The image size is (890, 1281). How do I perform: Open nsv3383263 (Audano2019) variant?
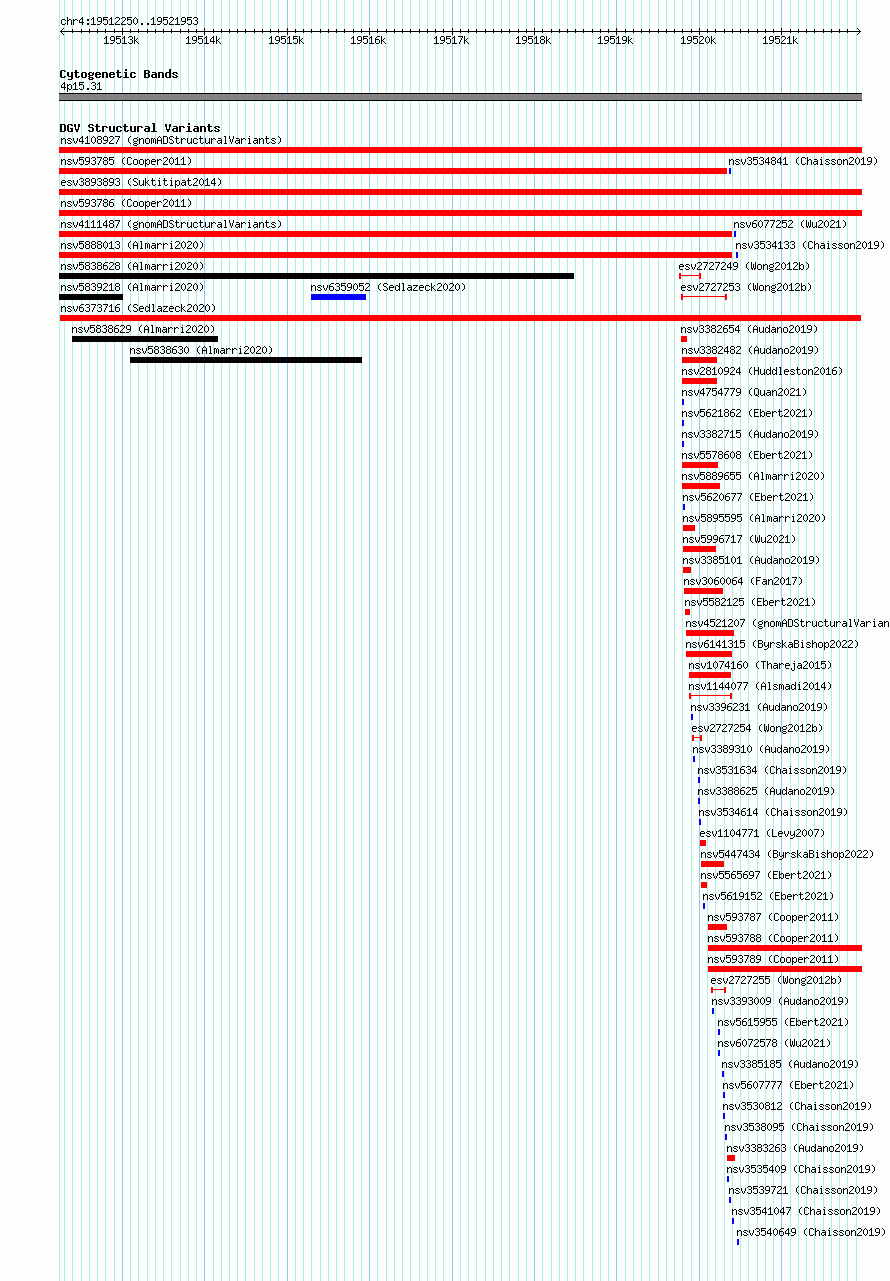(795, 1148)
